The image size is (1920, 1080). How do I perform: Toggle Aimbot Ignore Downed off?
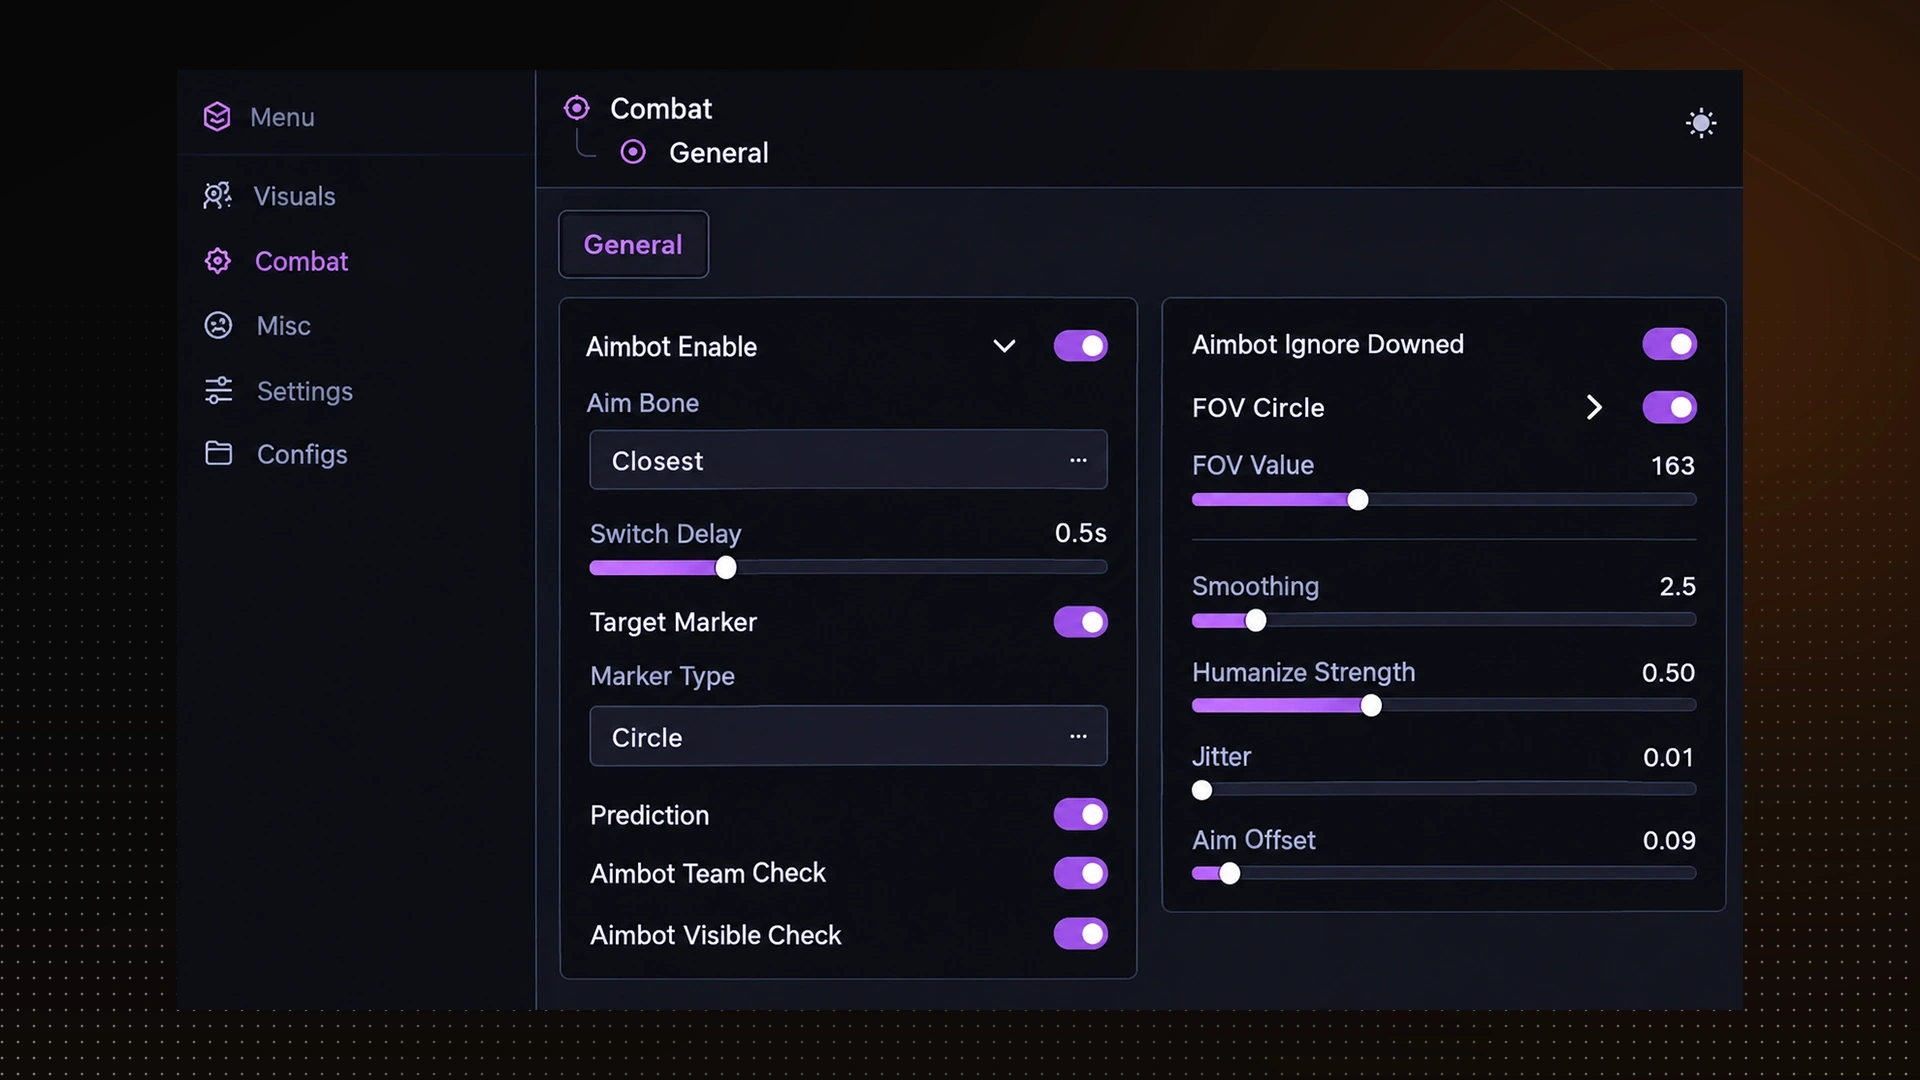click(1669, 344)
